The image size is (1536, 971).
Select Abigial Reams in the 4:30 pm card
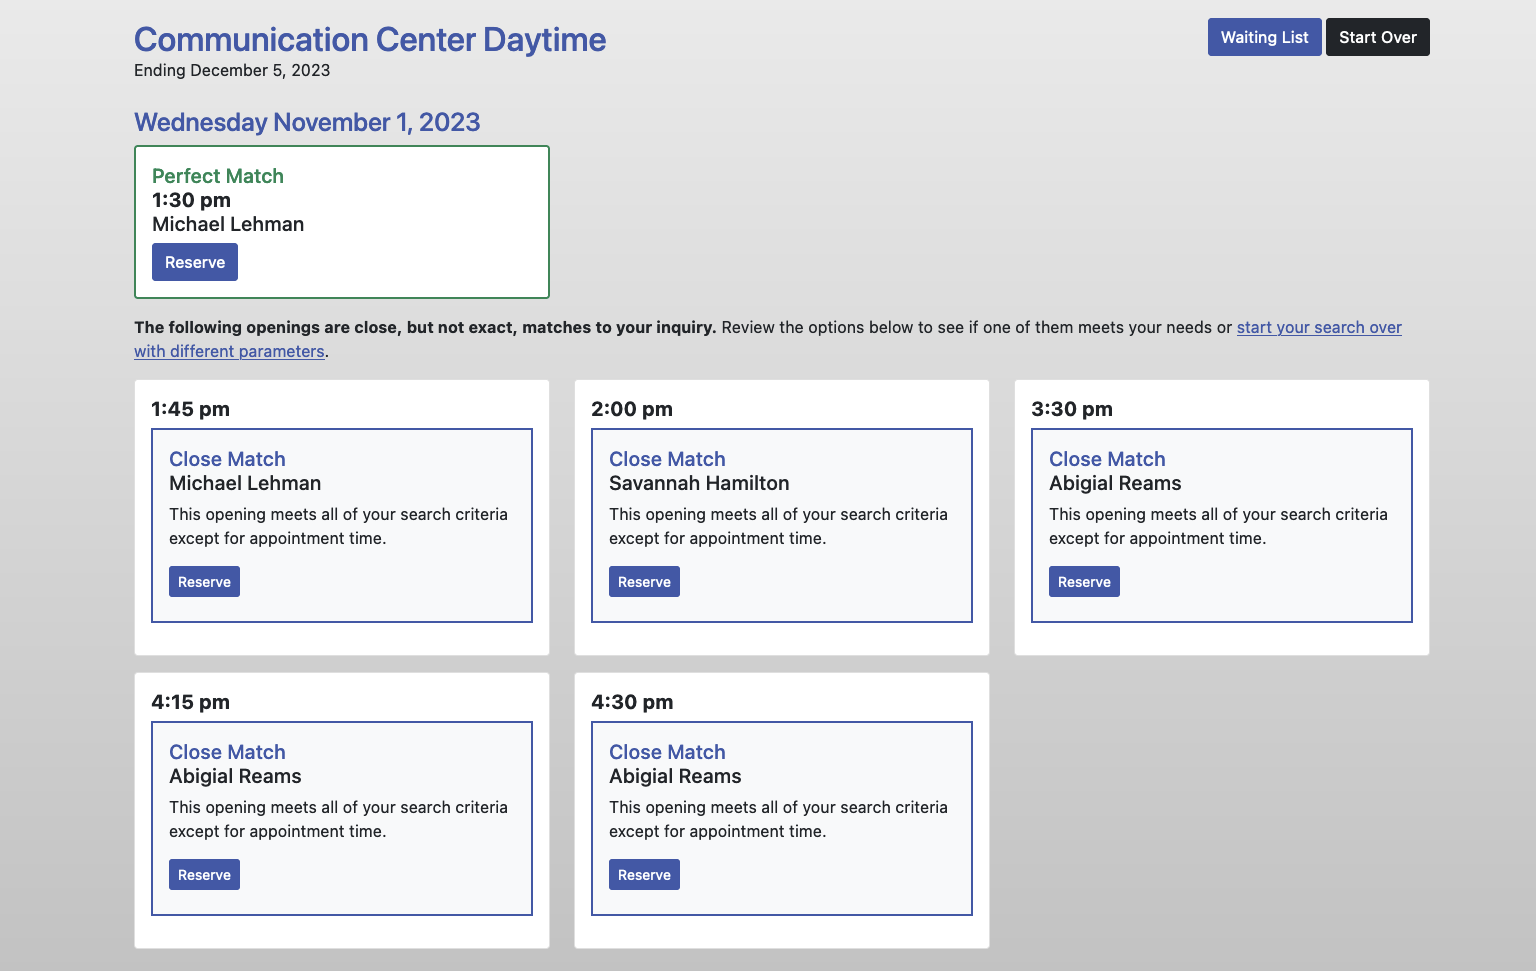[675, 776]
